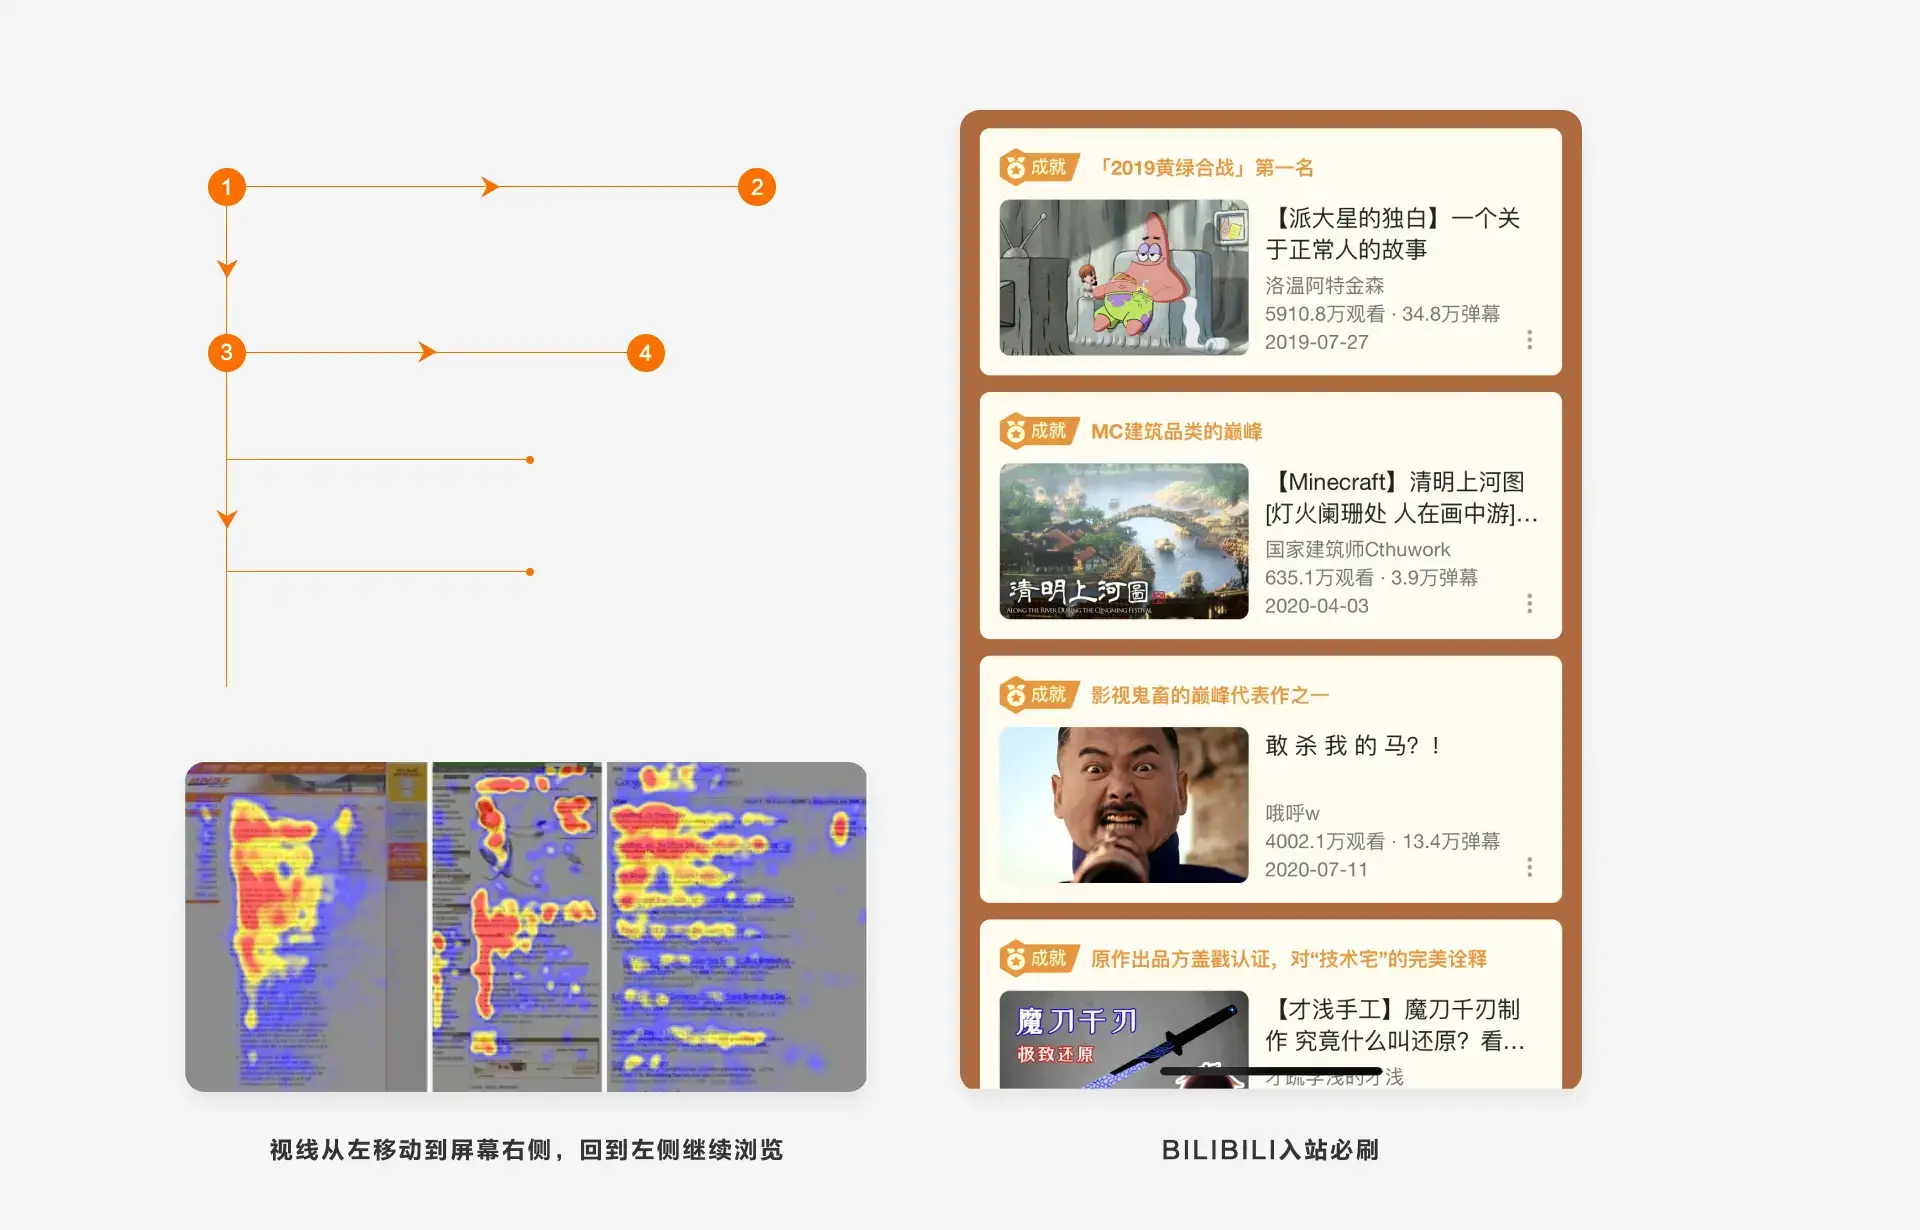Click the orange circle numbered 4
Screen dimensions: 1920x1230
tap(645, 353)
